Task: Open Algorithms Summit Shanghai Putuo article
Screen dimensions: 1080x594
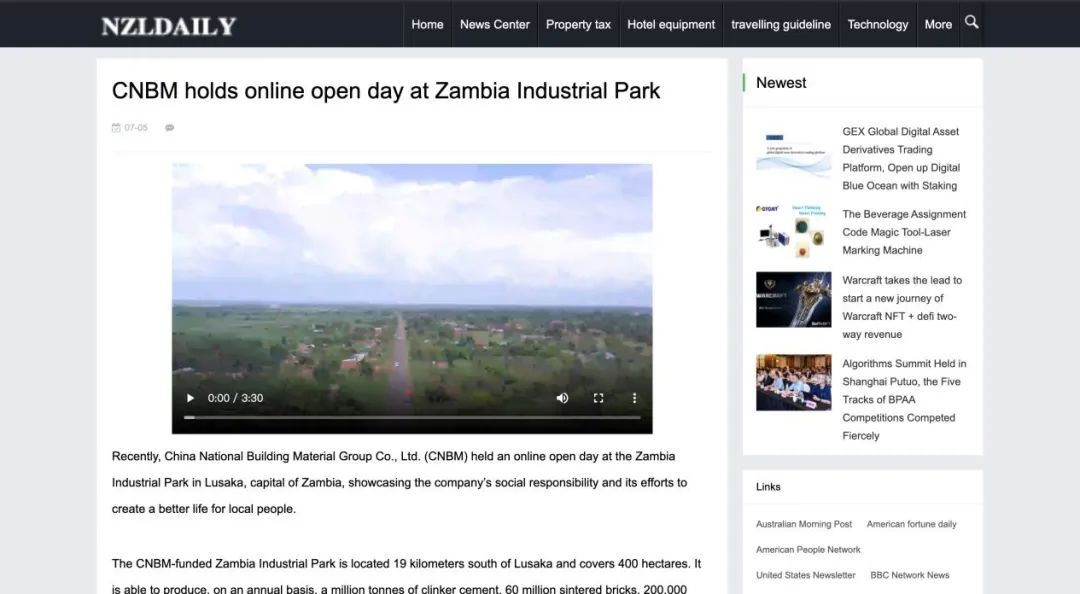Action: [x=904, y=399]
